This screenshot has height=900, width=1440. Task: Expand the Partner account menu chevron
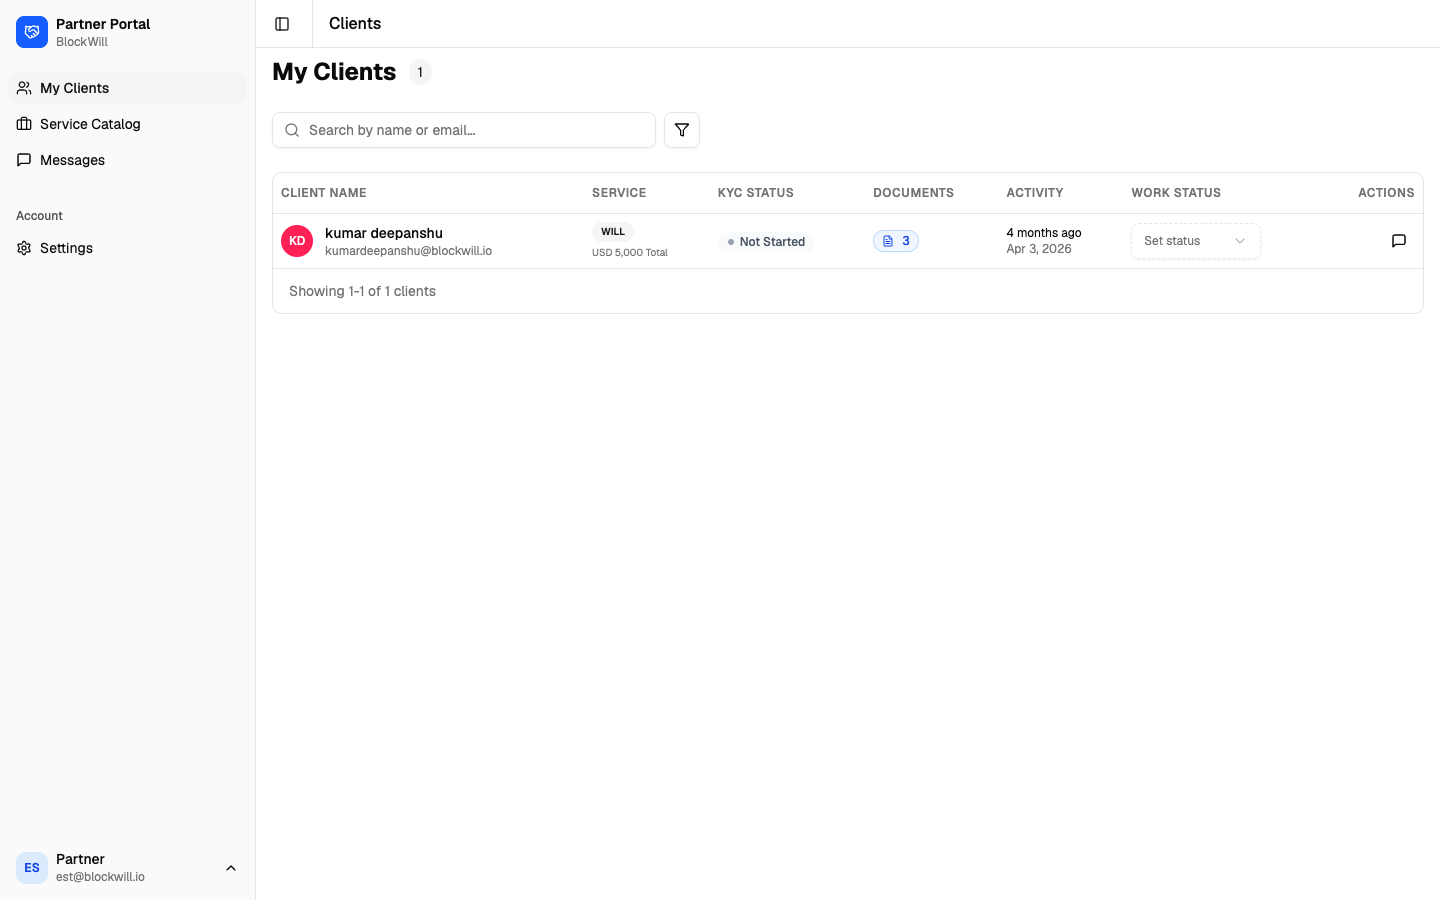click(231, 868)
